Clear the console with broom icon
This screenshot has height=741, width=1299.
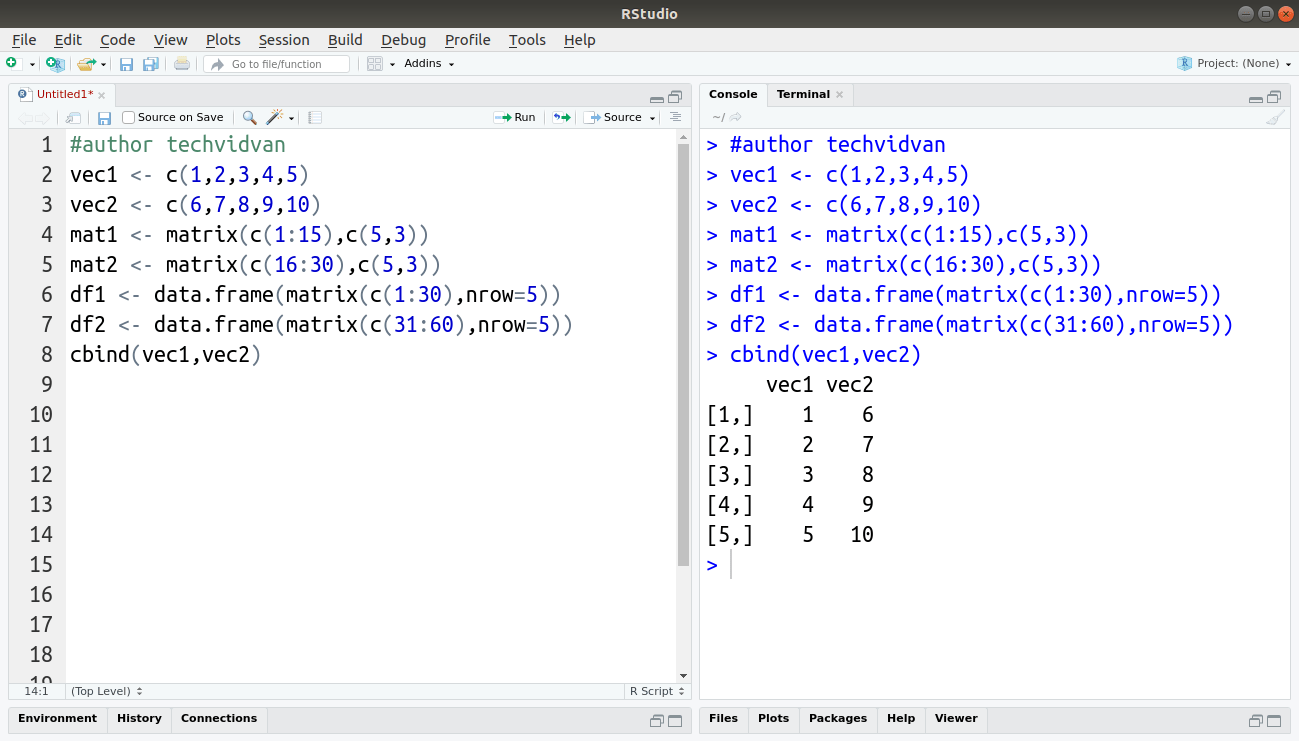click(1275, 118)
